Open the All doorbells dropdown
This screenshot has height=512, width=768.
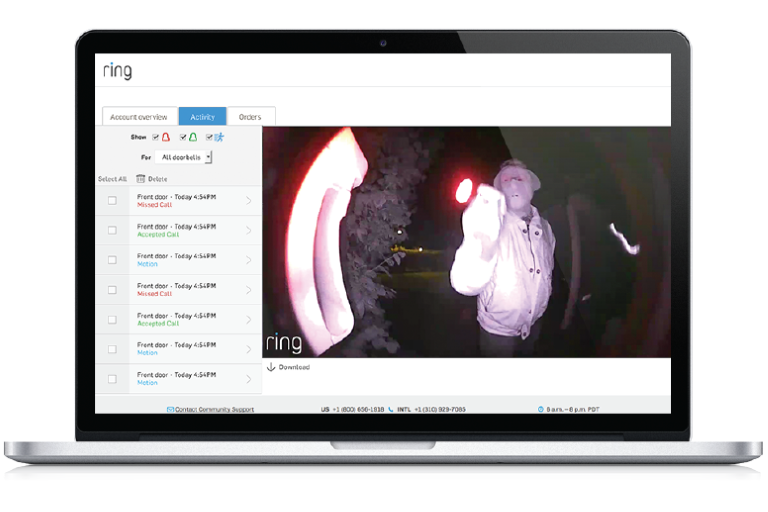click(184, 157)
